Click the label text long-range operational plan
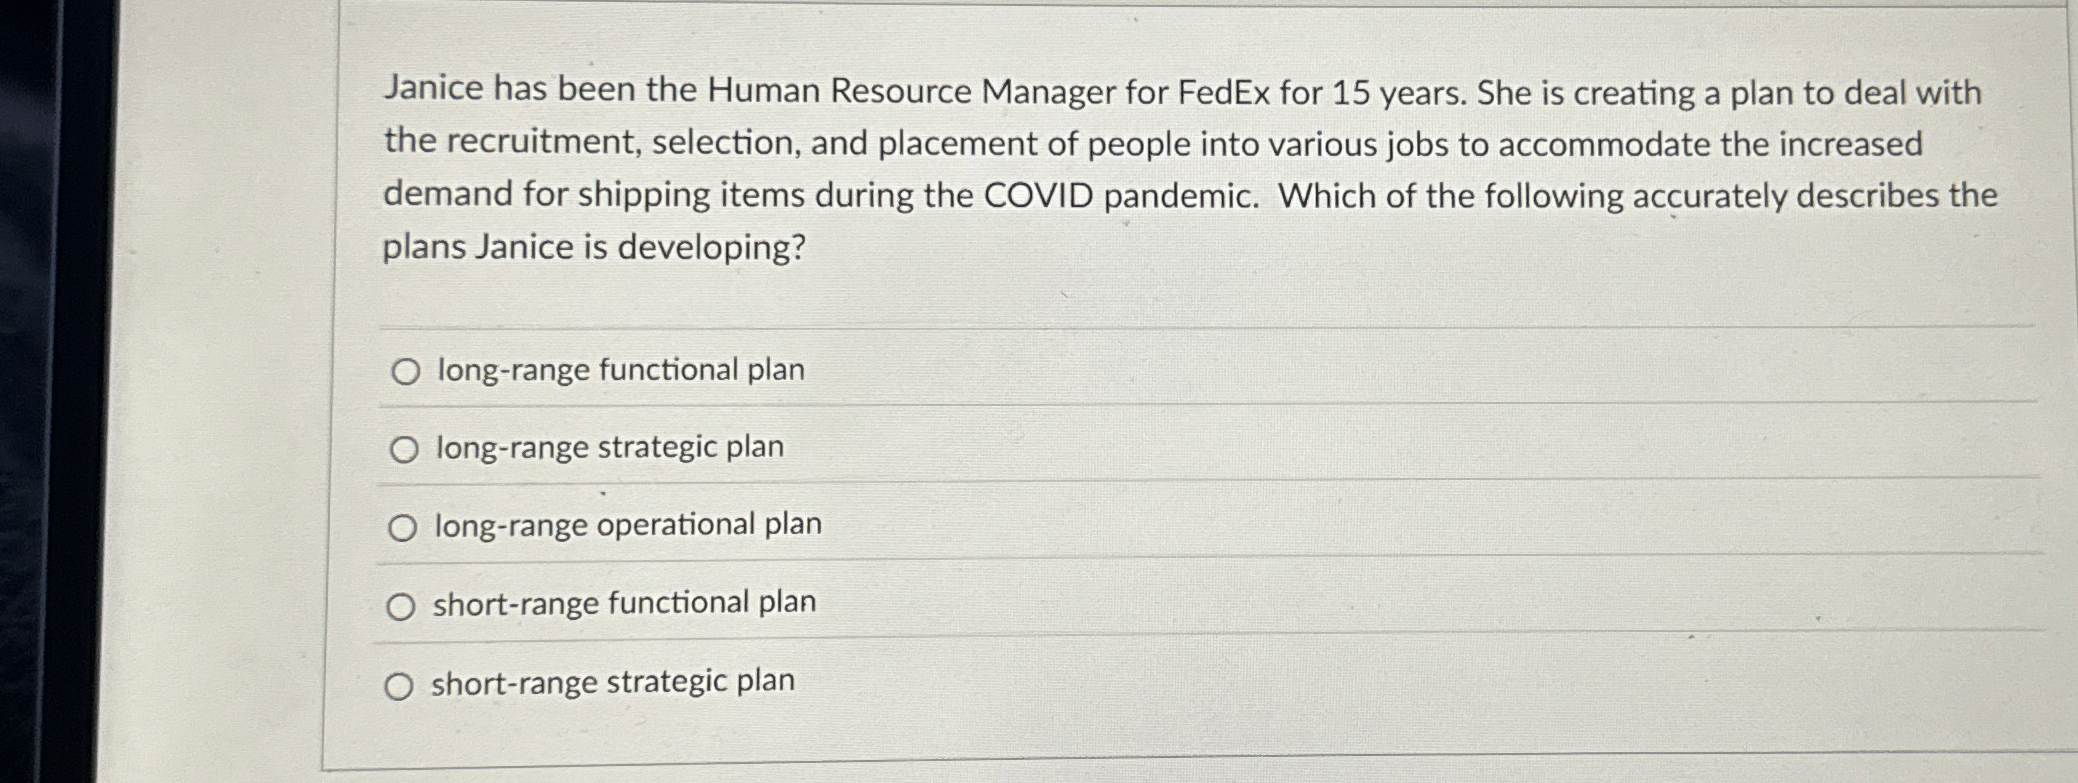Screen dimensions: 2078x783 628,524
